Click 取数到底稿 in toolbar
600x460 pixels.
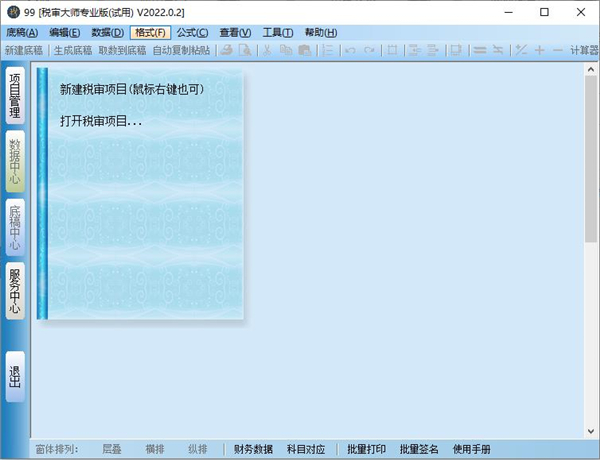[122, 50]
